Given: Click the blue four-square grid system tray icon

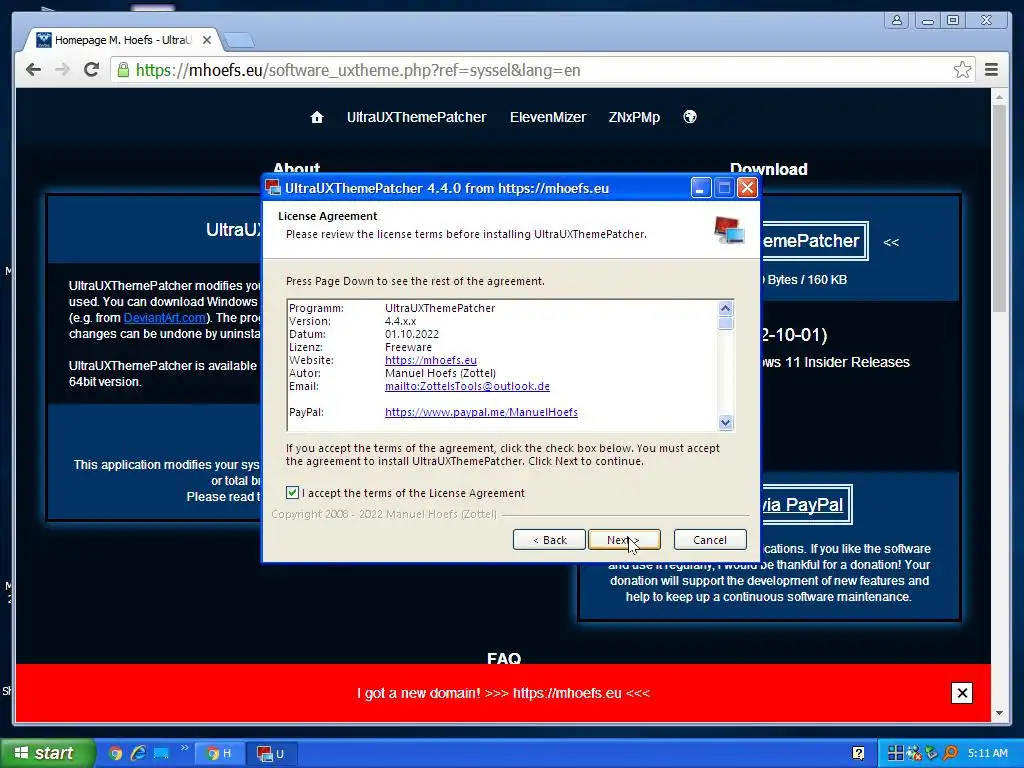Looking at the screenshot, I should click(x=895, y=754).
